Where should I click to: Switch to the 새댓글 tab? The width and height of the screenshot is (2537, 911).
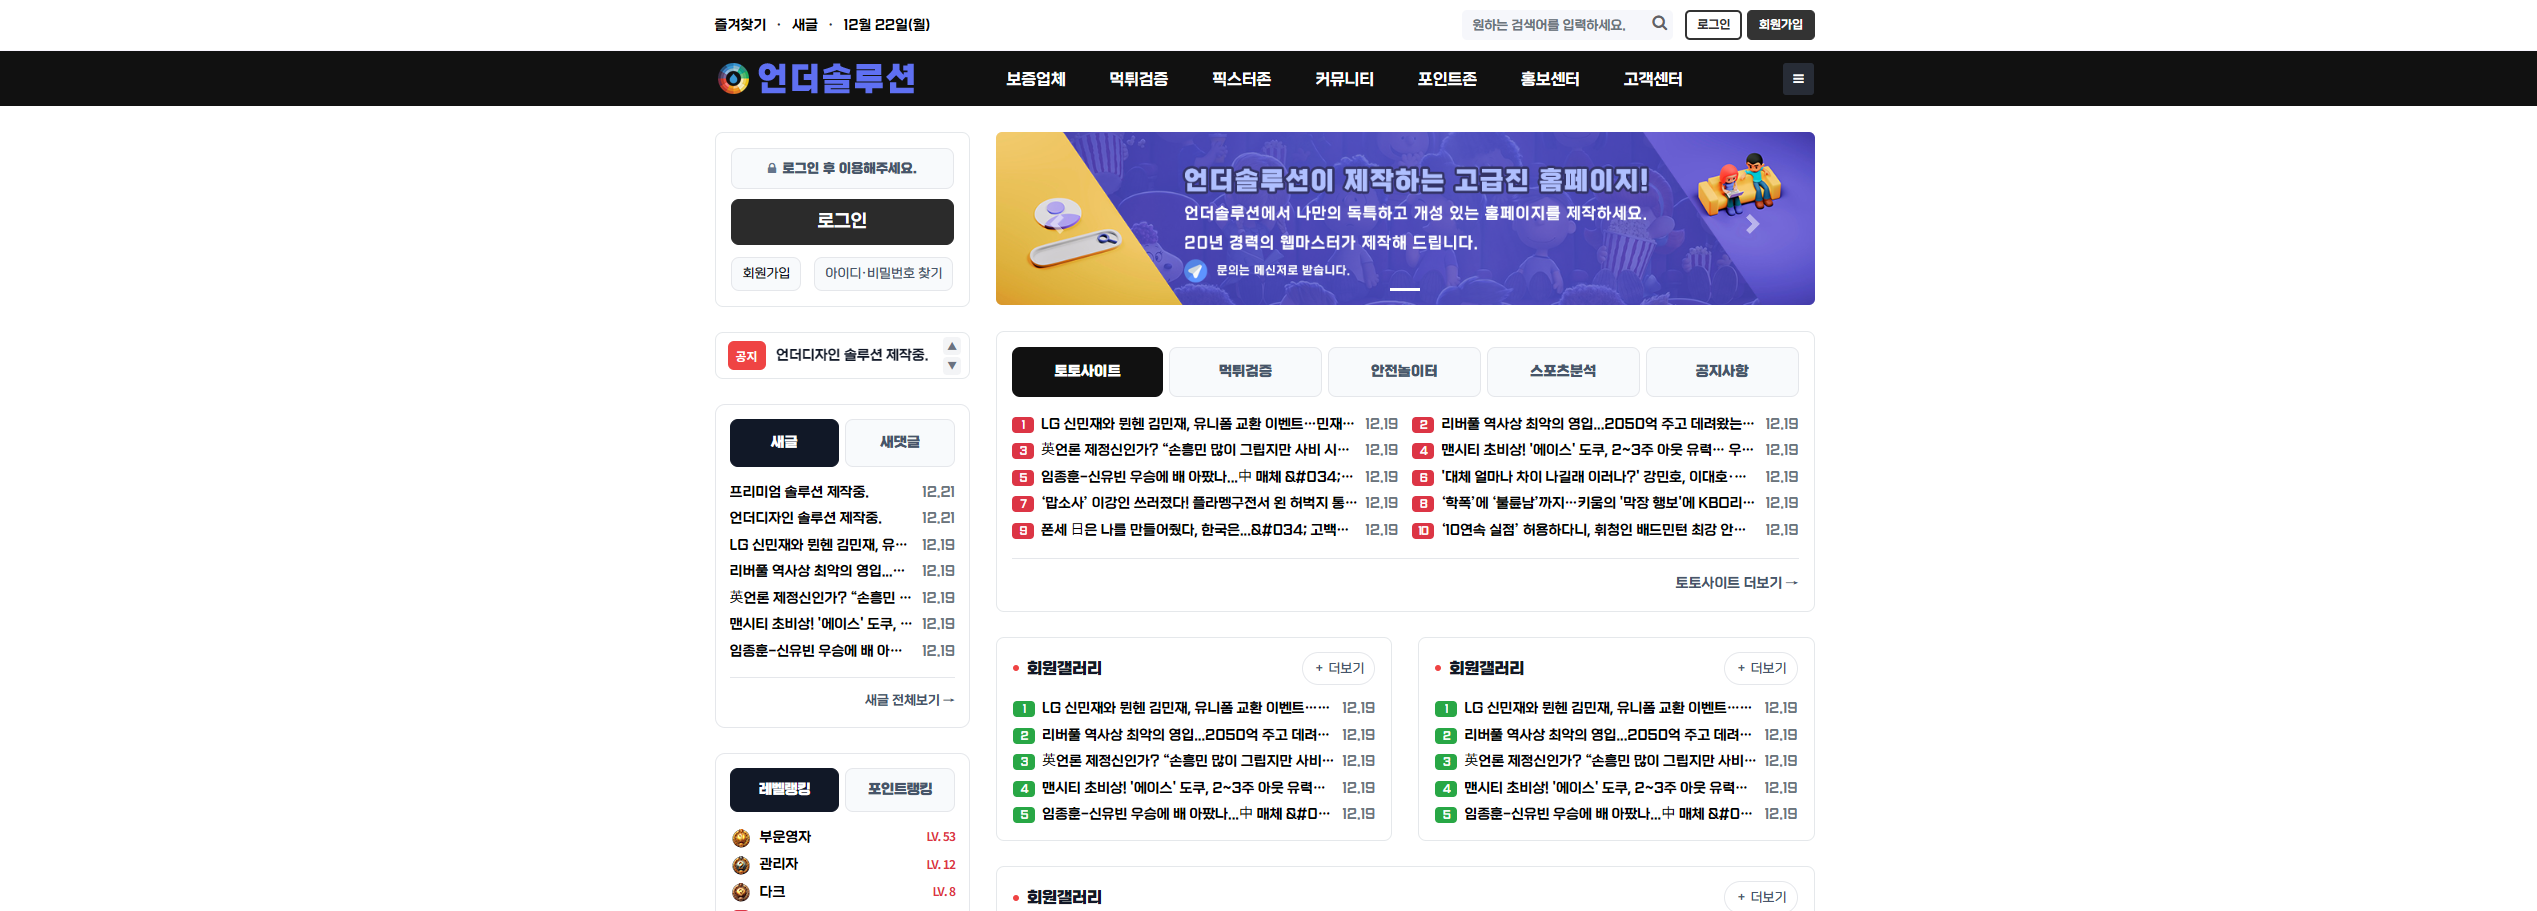click(899, 442)
